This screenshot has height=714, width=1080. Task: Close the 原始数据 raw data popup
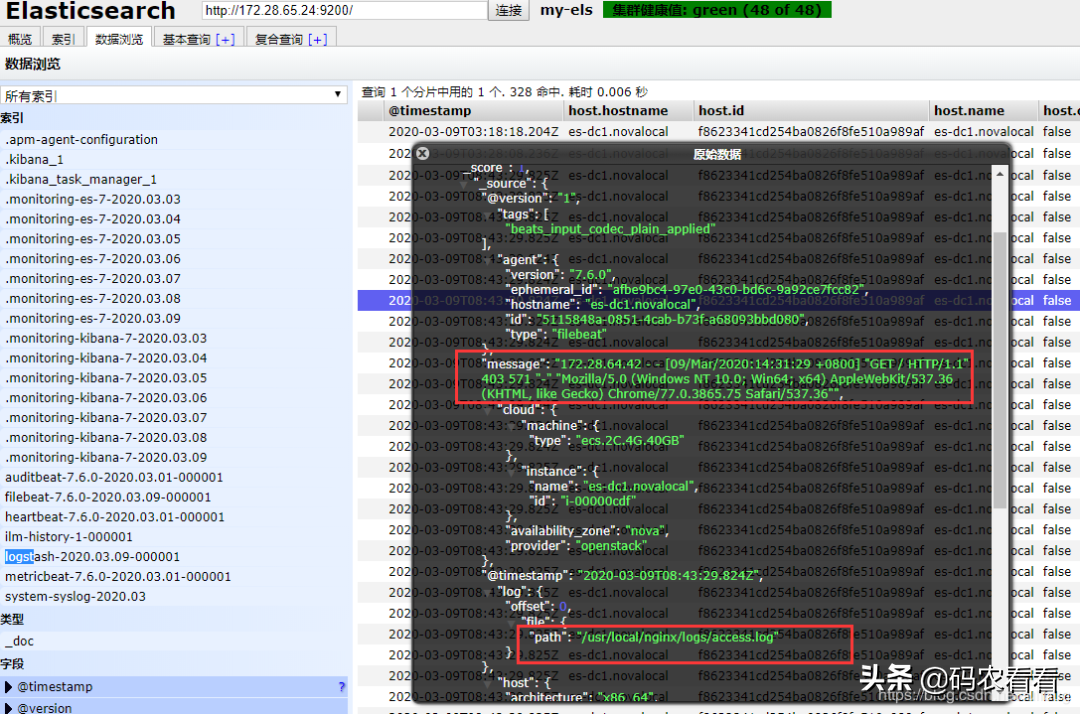(422, 153)
